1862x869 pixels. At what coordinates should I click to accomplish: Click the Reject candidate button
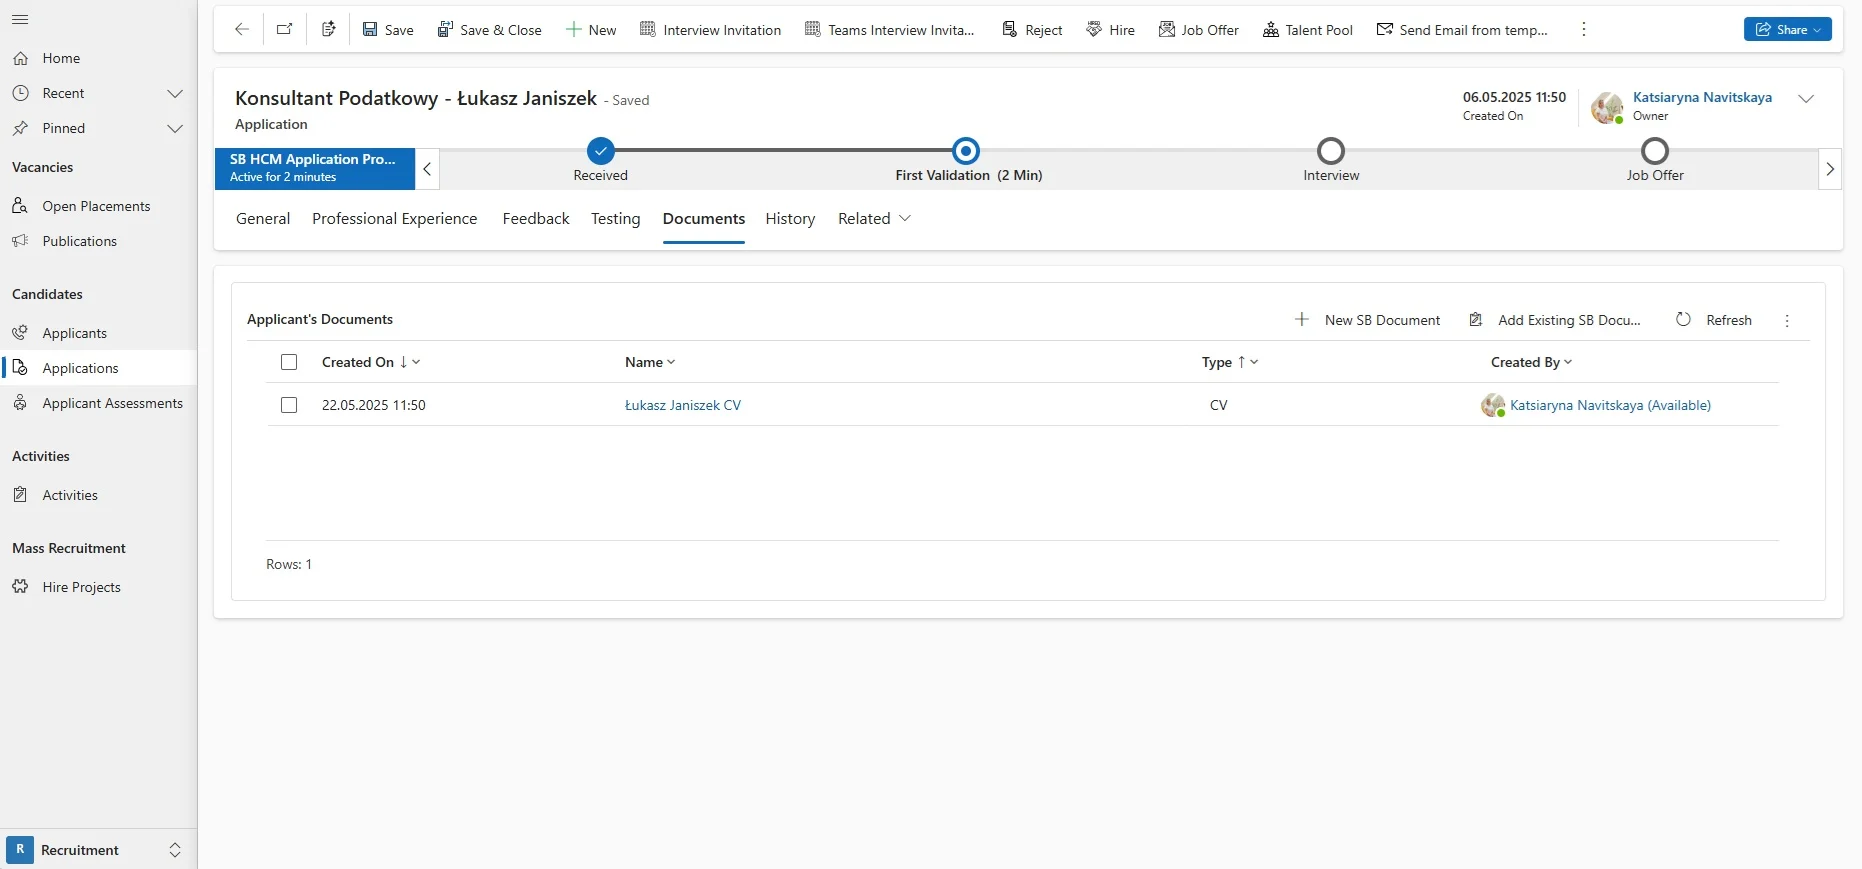(1032, 30)
